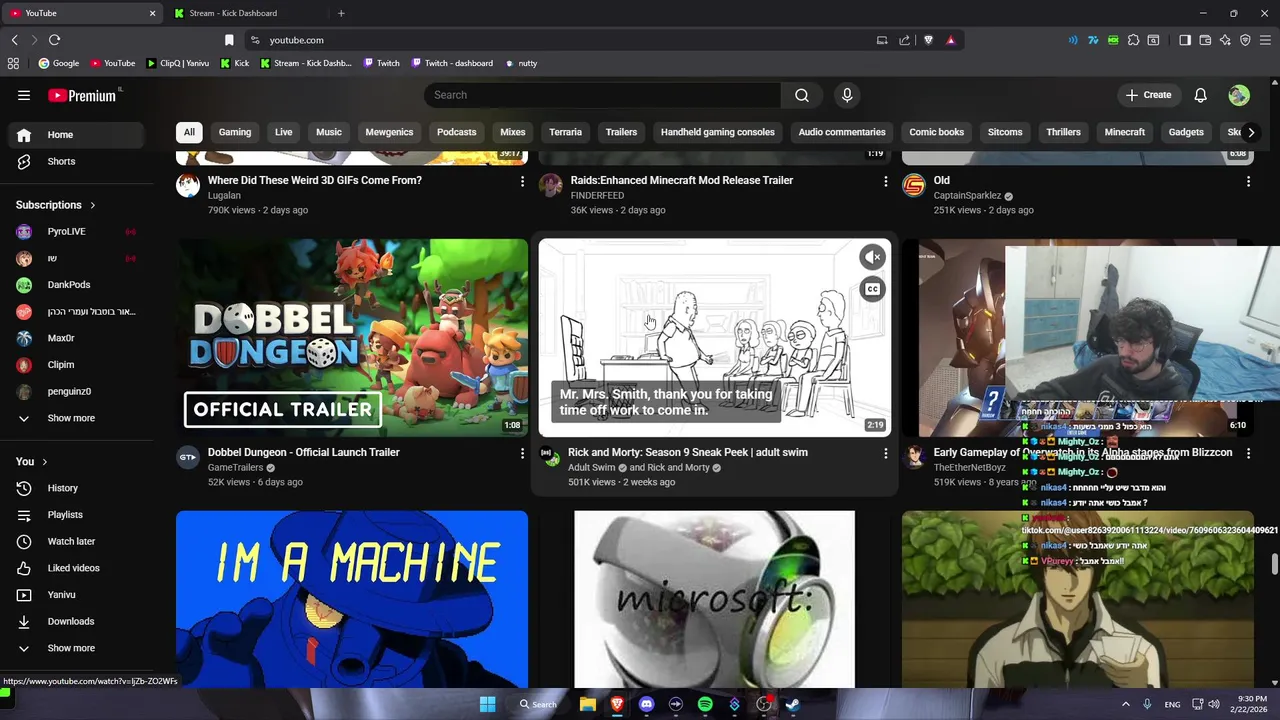Viewport: 1280px width, 720px height.
Task: Bookmark this page icon in address bar
Action: 229,40
